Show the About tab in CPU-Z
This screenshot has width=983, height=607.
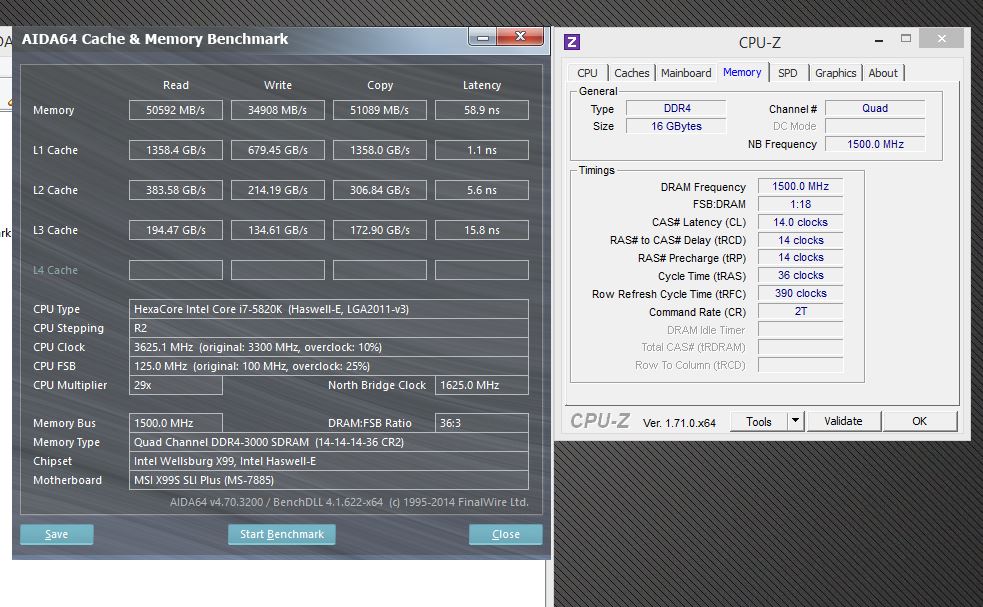coord(883,73)
